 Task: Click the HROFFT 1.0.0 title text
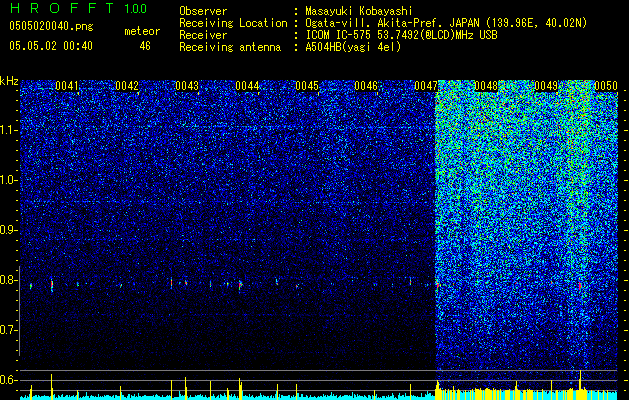coord(78,8)
